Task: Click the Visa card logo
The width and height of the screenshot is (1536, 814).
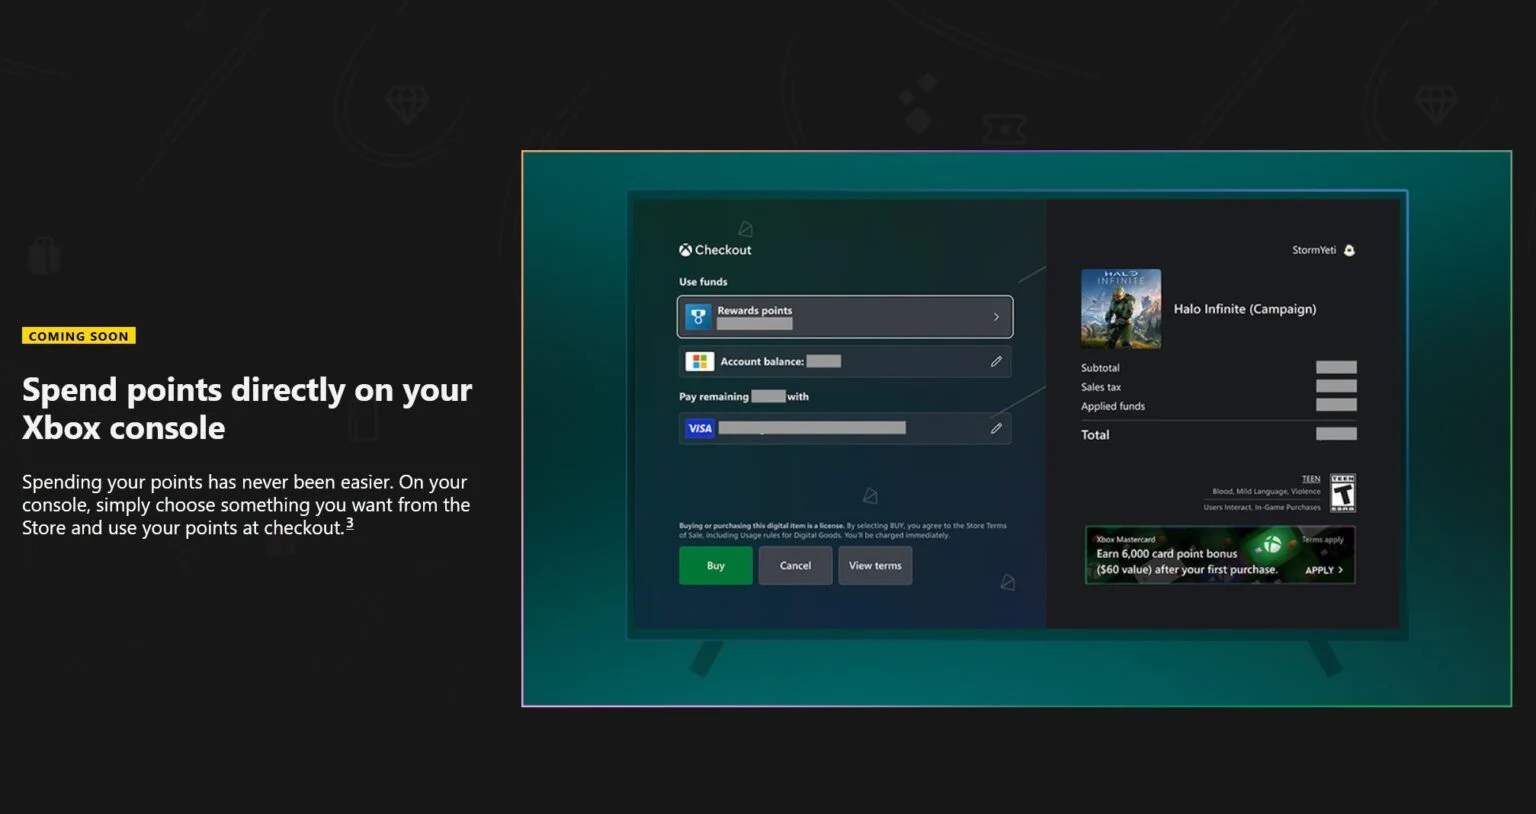Action: tap(700, 428)
